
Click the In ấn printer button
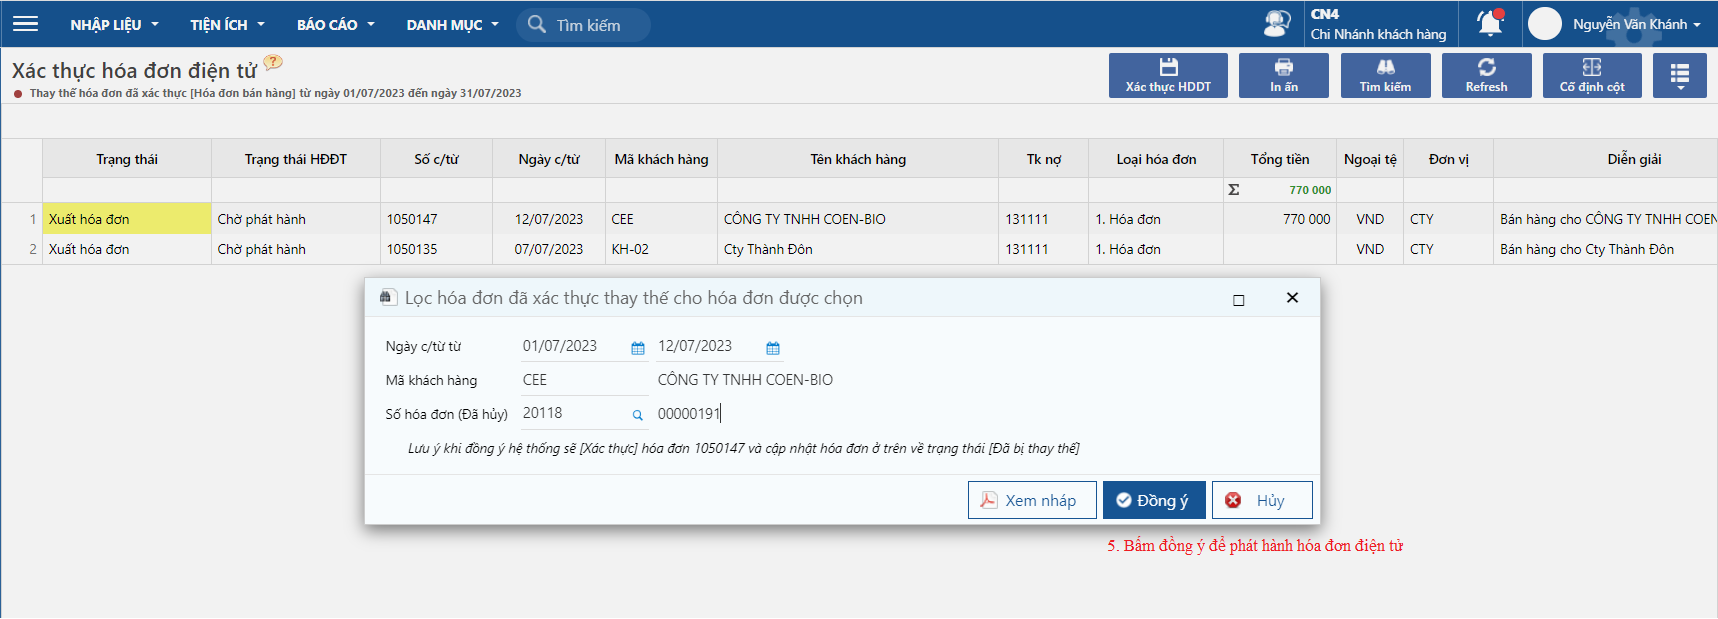[x=1283, y=75]
